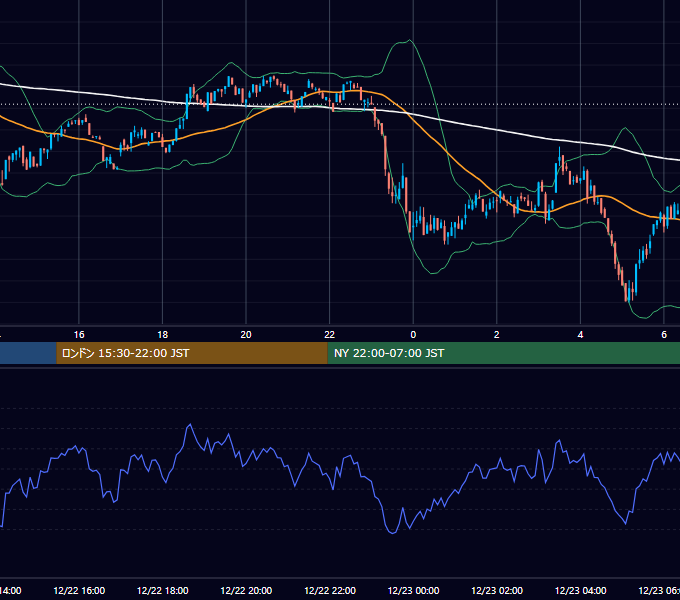Click the 12/22 20:00 timestamp on the oscillator axis
Viewport: 680px width, 600px height.
(x=246, y=590)
